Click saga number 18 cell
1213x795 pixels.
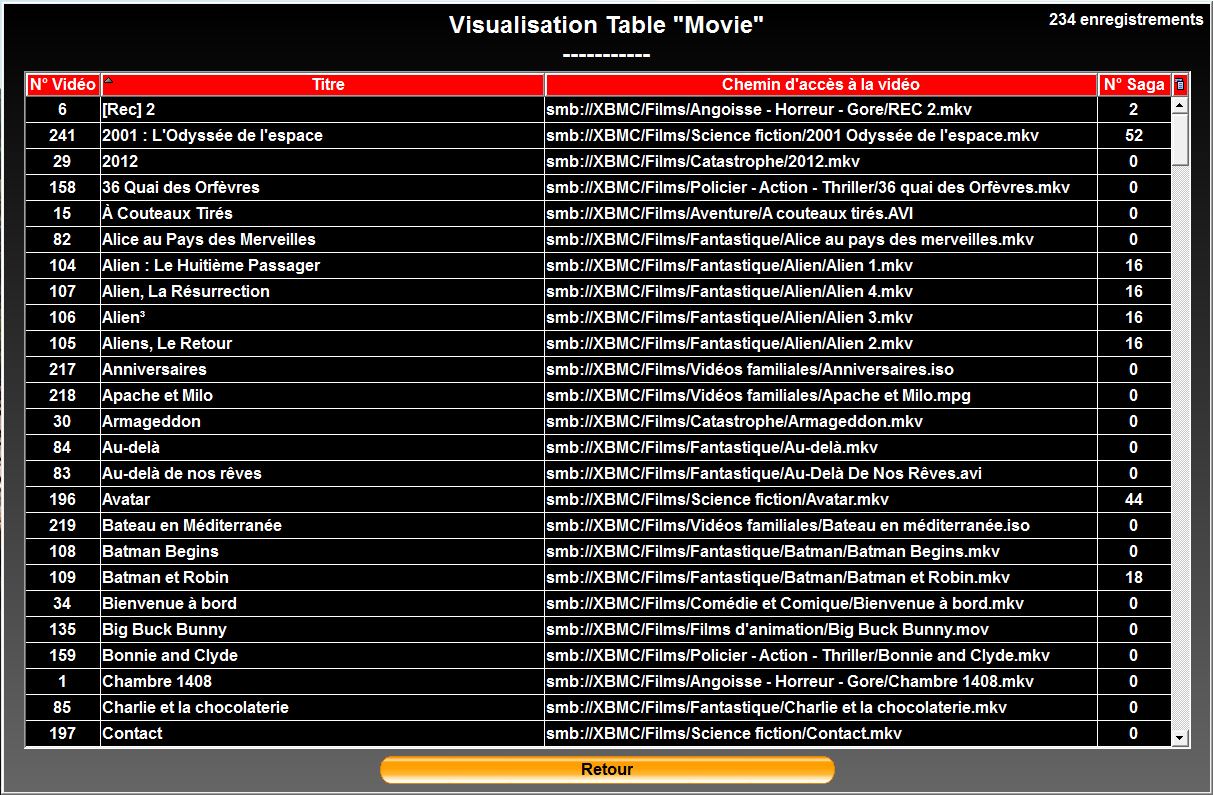[1134, 577]
